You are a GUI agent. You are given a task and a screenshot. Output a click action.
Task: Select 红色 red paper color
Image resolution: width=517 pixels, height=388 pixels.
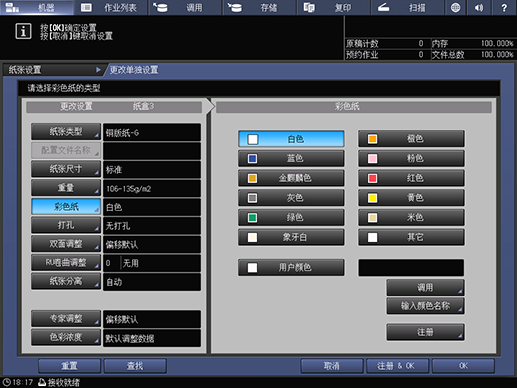click(411, 178)
